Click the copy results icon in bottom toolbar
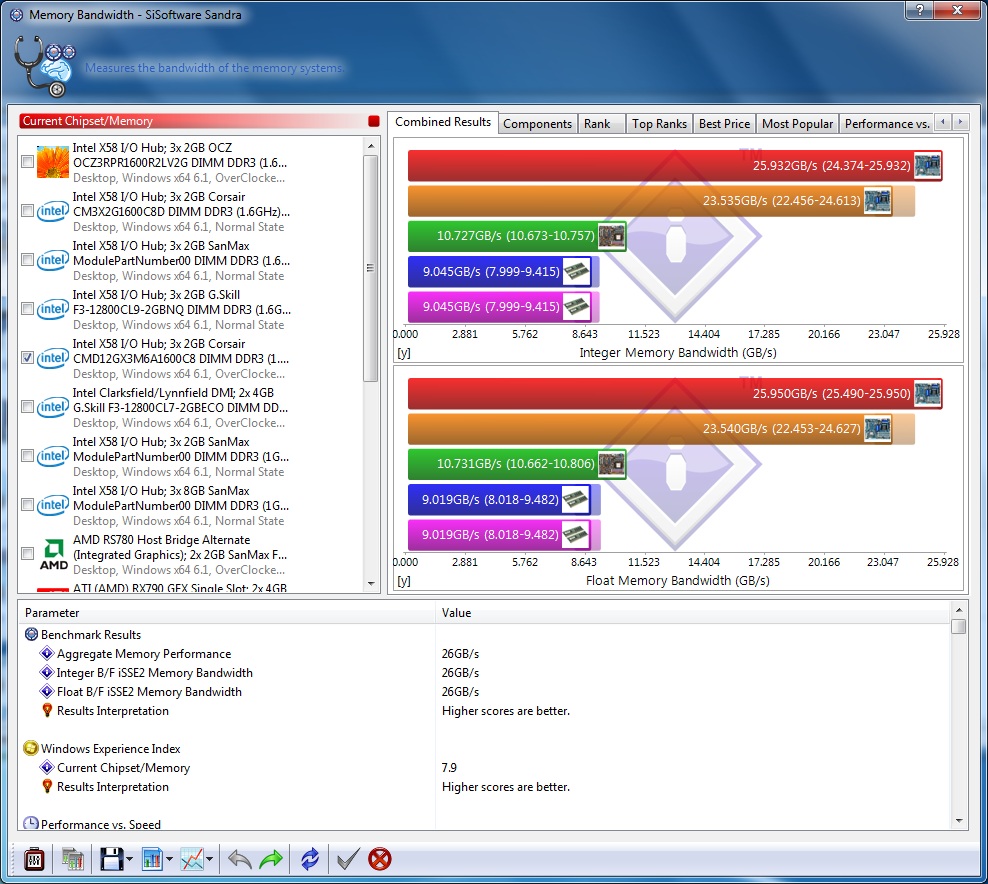 72,859
